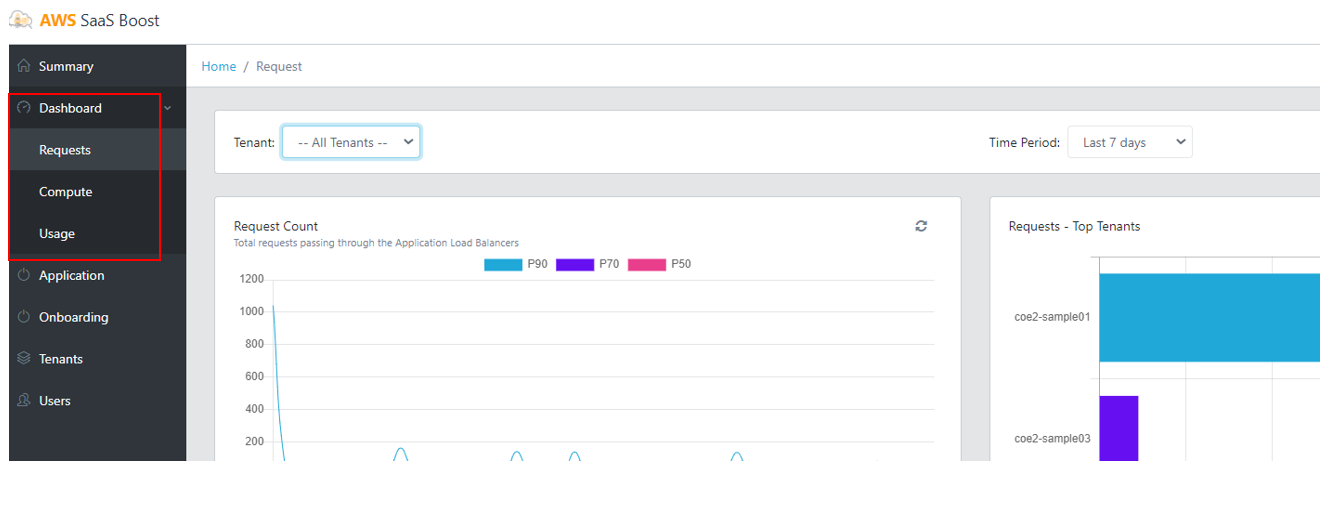Open the All Tenants dropdown
Viewport: 1340px width, 509px height.
click(351, 142)
